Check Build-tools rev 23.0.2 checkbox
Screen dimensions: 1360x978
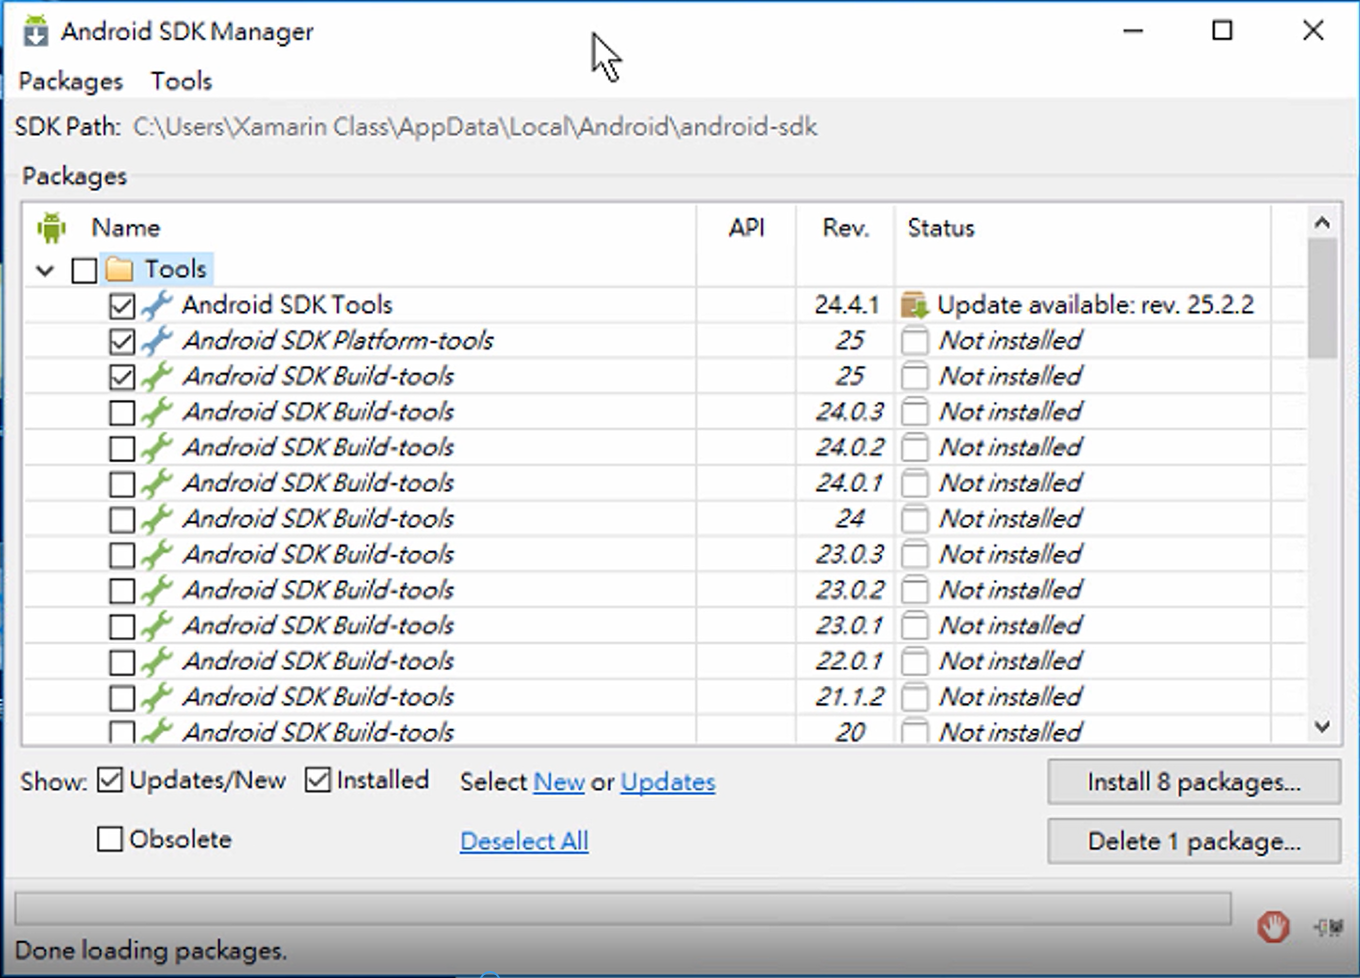[122, 591]
